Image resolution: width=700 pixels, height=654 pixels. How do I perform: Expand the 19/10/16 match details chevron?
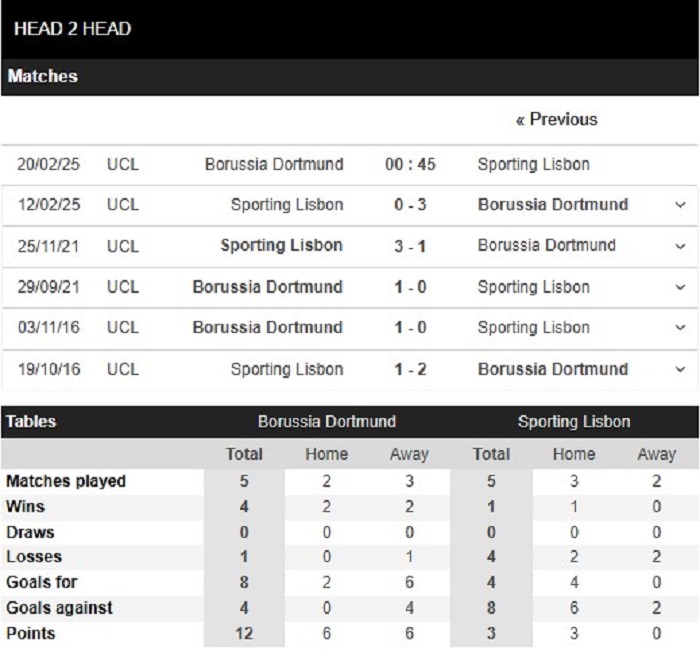coord(680,369)
